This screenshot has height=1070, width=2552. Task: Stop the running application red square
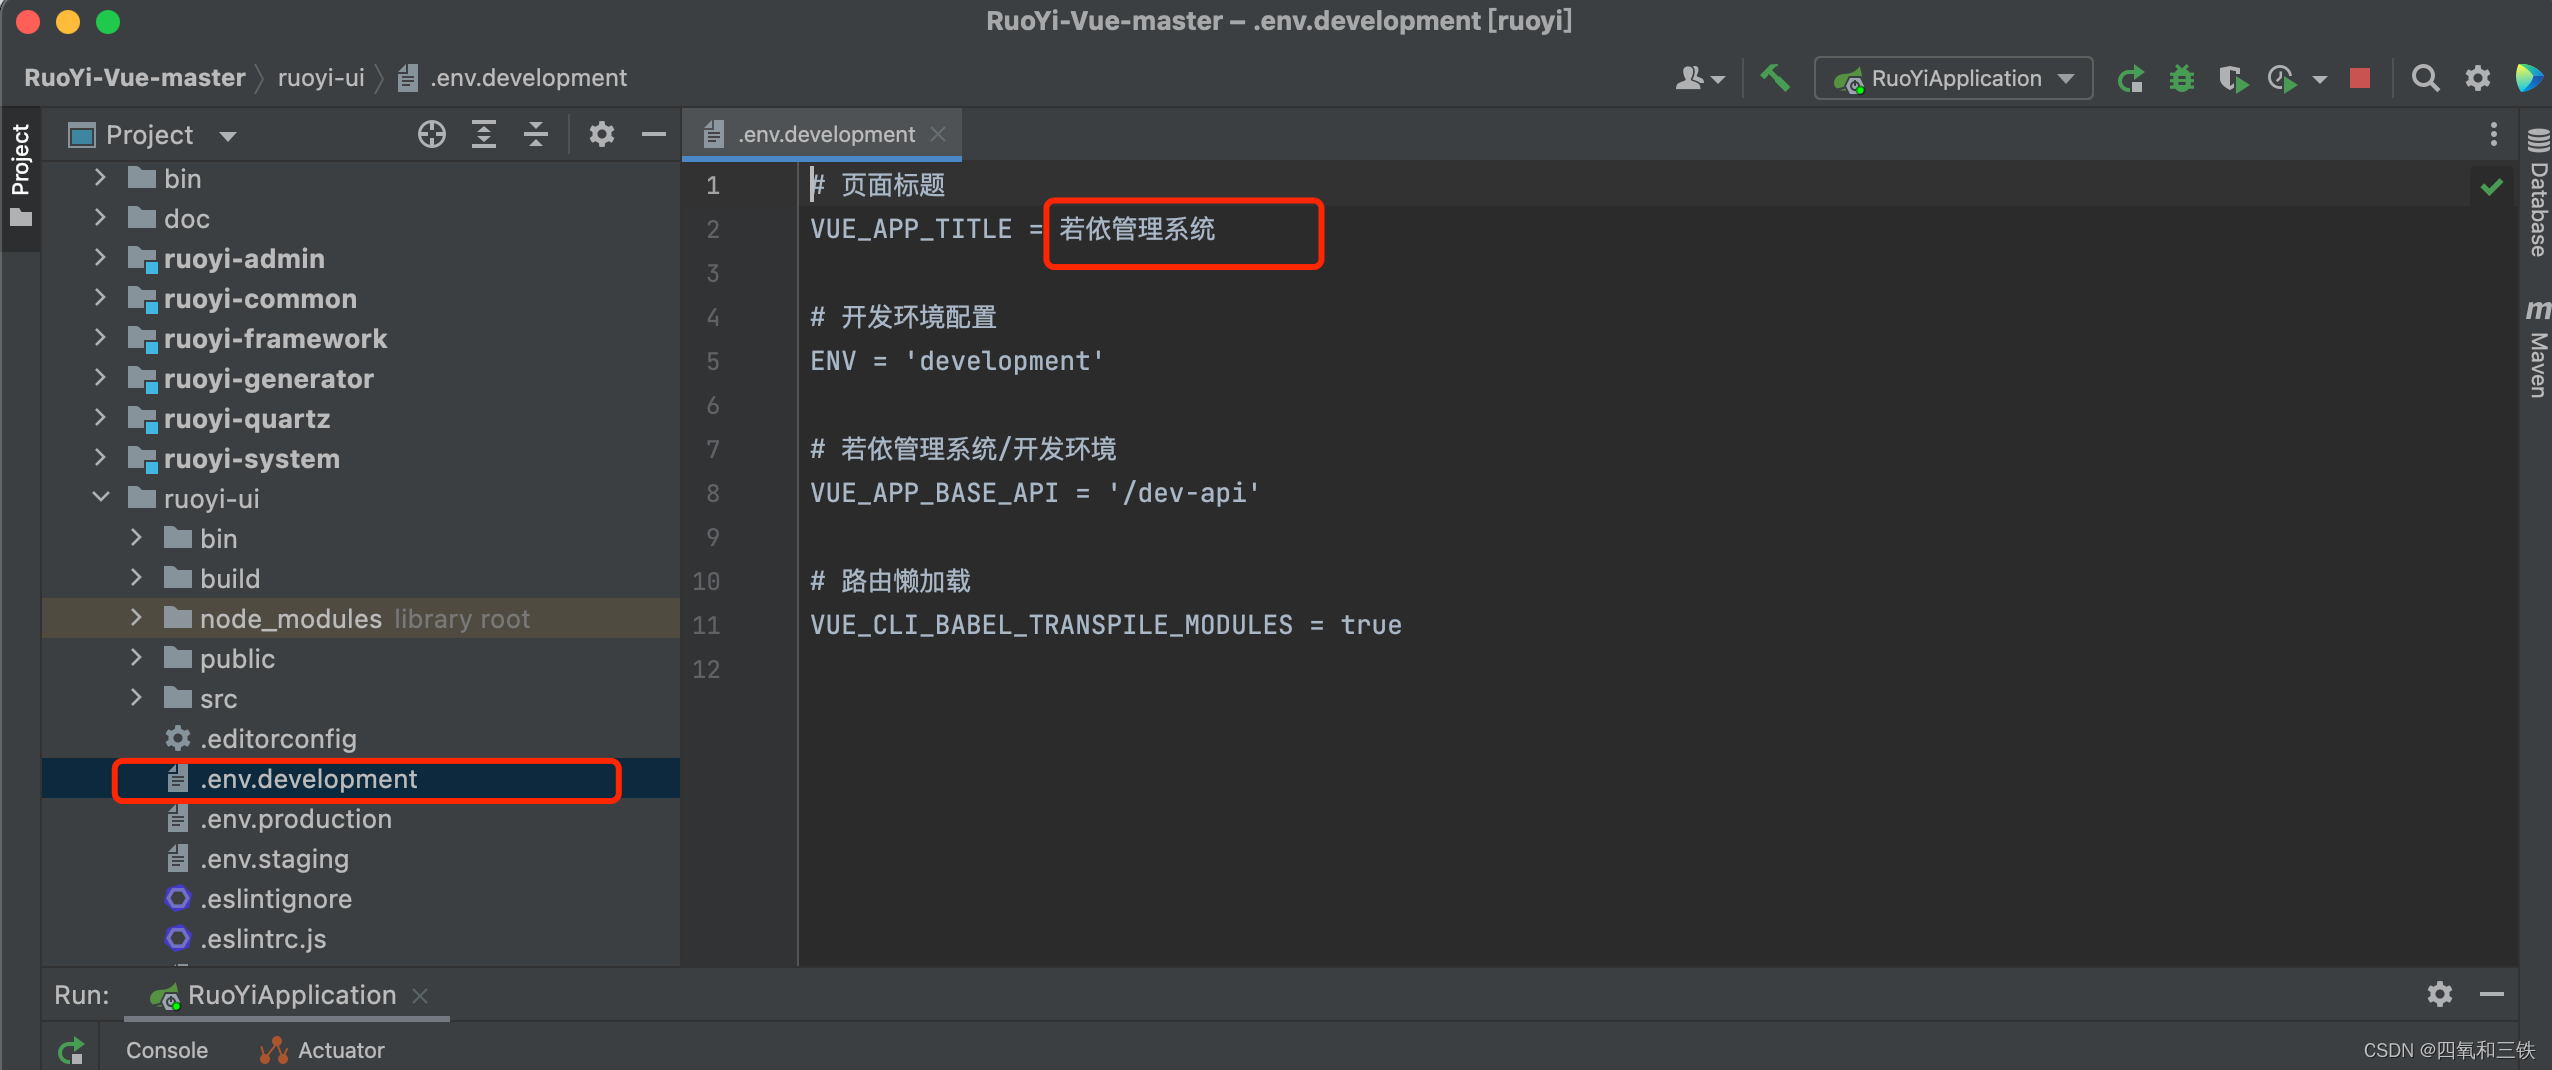point(2360,78)
